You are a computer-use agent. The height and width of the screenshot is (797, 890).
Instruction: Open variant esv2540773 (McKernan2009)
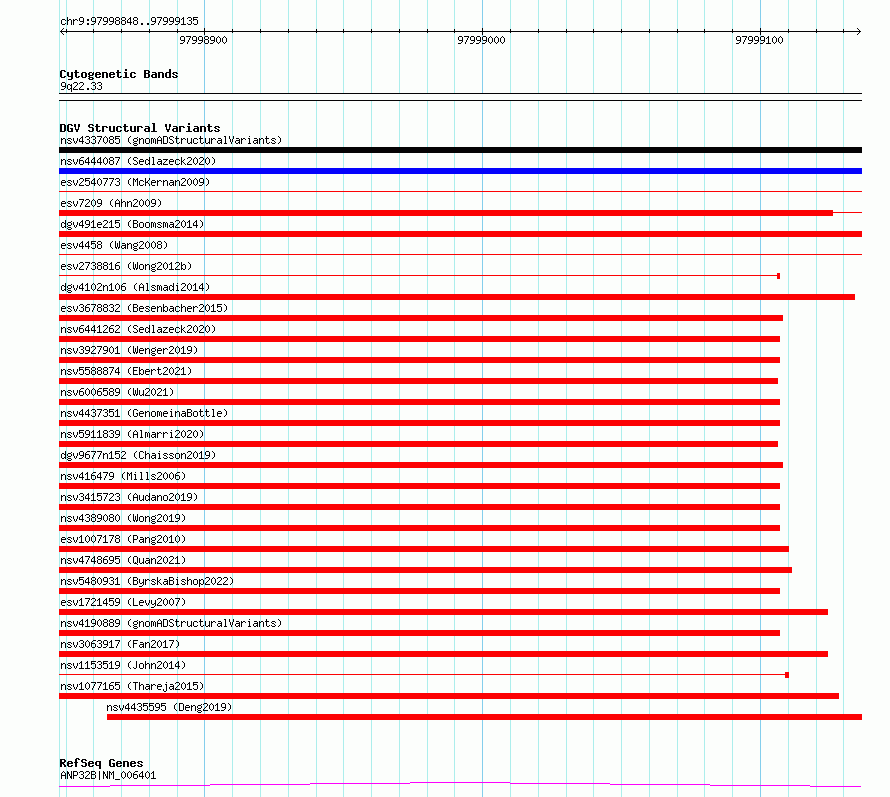point(135,182)
